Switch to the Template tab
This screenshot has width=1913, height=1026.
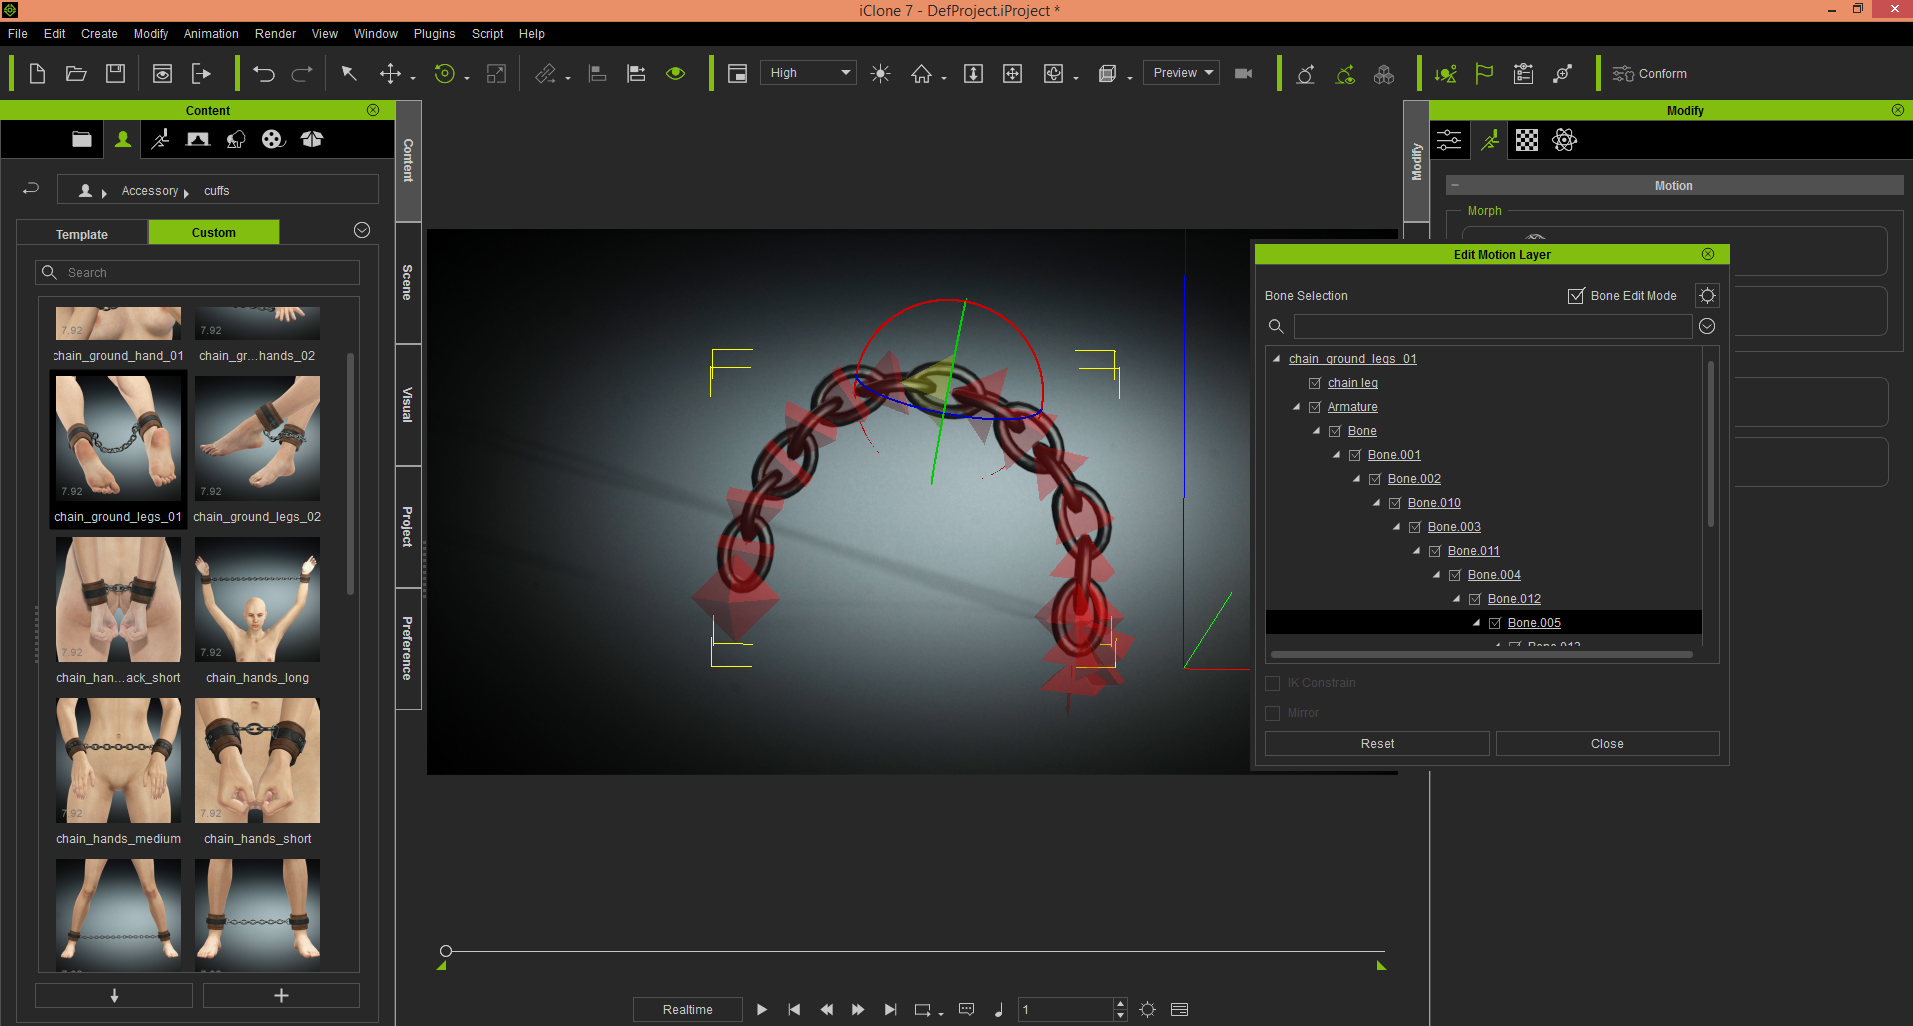click(82, 234)
